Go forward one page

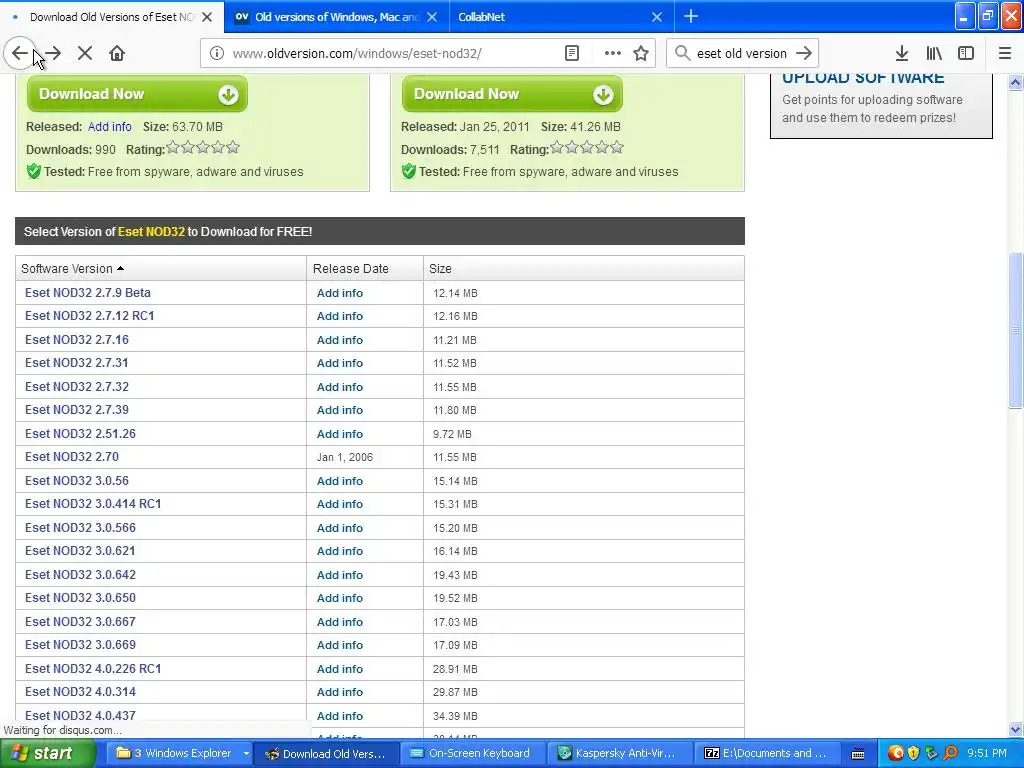pos(53,54)
